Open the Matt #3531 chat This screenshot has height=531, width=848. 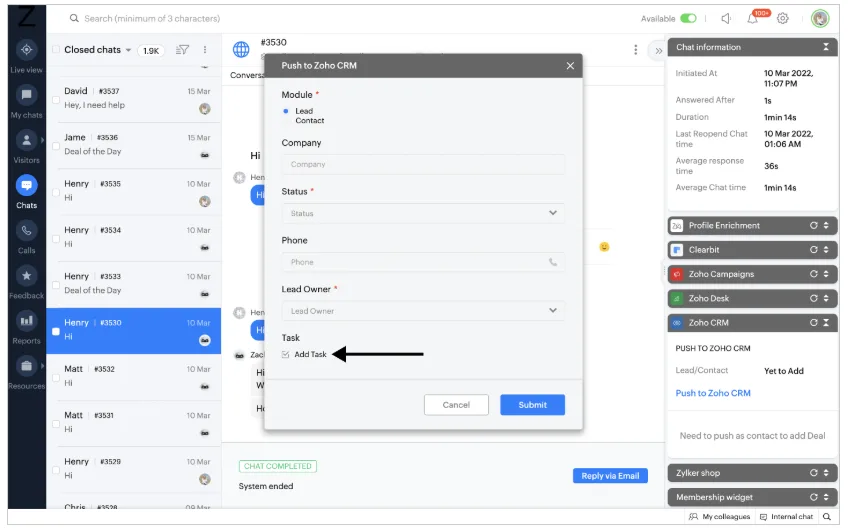click(134, 423)
